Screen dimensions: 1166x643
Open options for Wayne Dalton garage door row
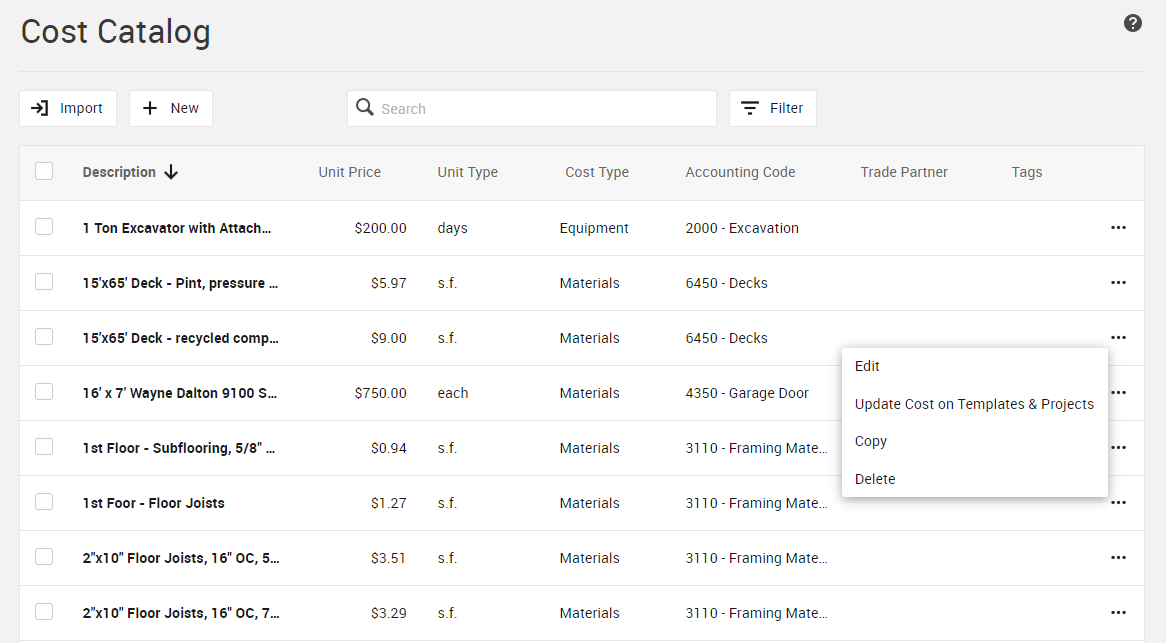click(1118, 392)
